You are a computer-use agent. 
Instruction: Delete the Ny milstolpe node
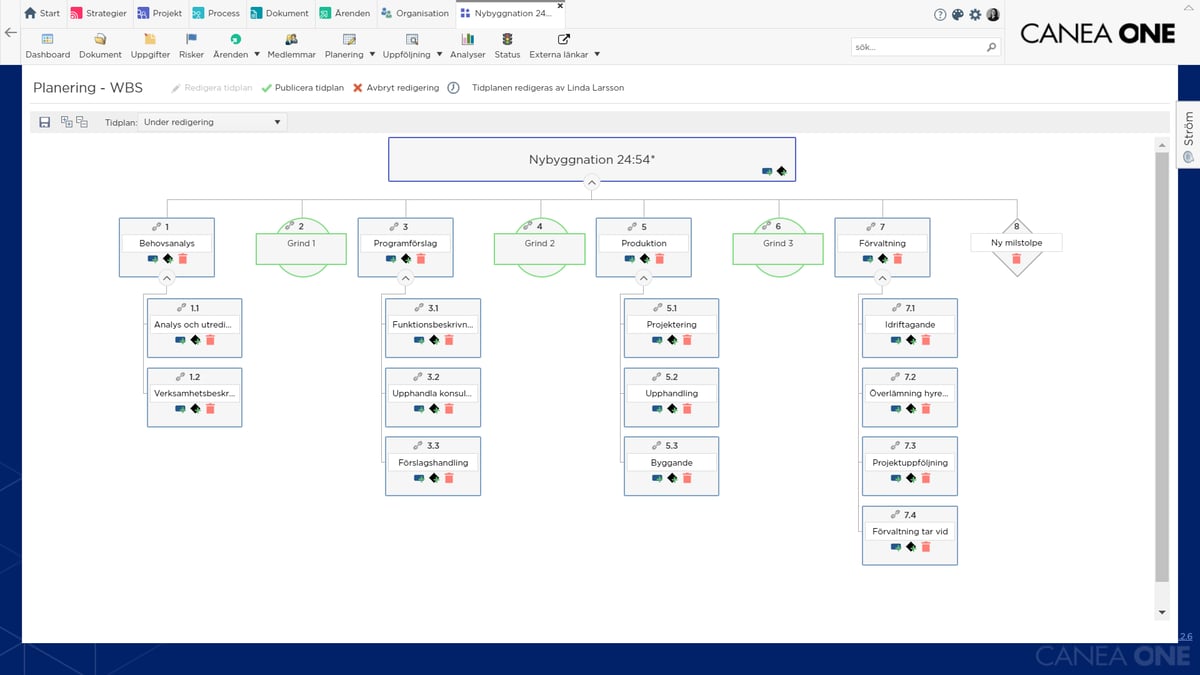tap(1016, 258)
